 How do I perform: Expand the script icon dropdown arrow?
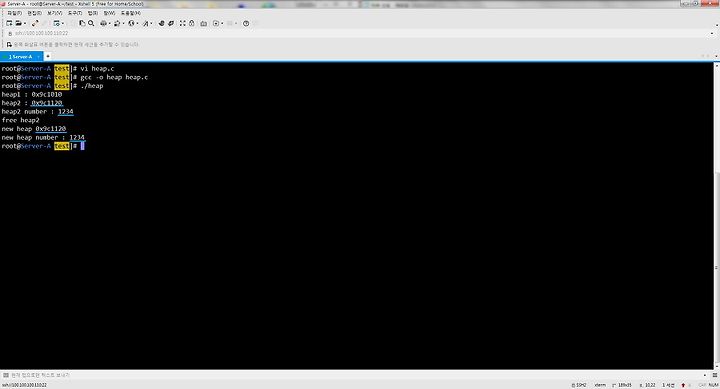tap(222, 23)
